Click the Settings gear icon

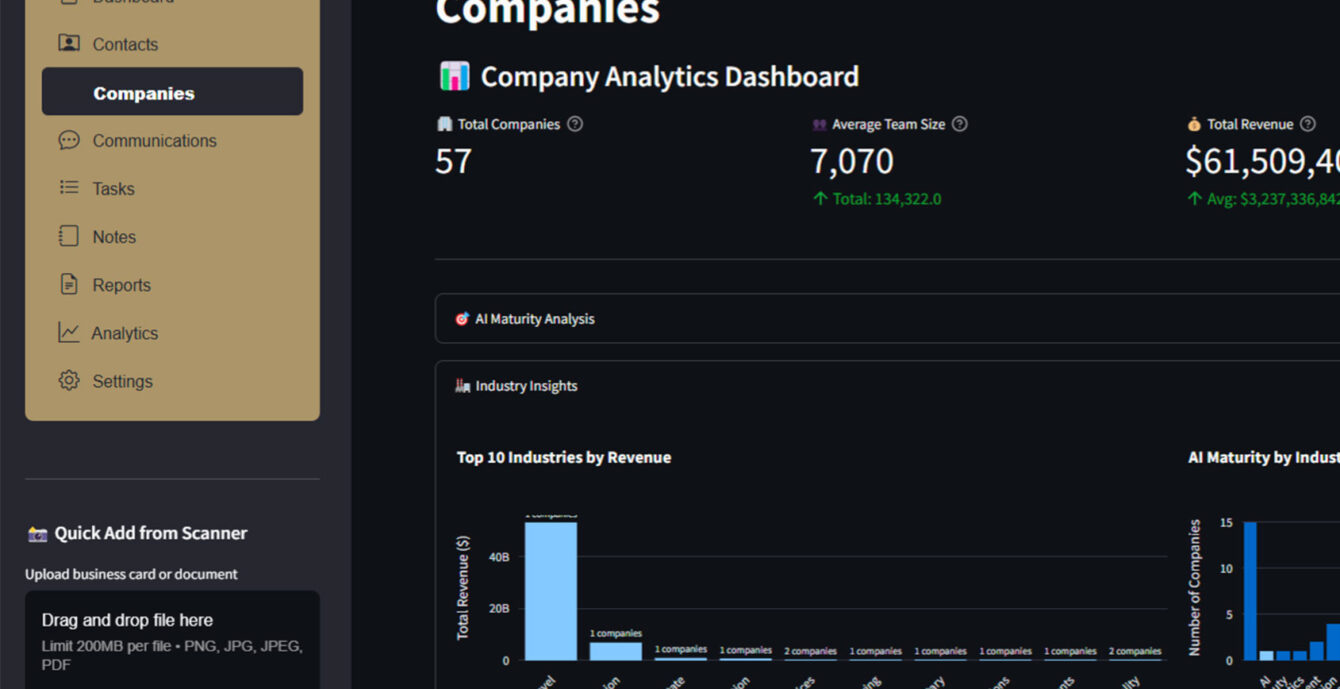[69, 381]
